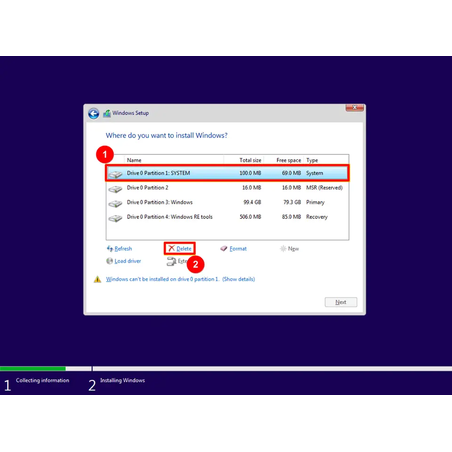Click the yellow warning triangle icon

point(97,279)
